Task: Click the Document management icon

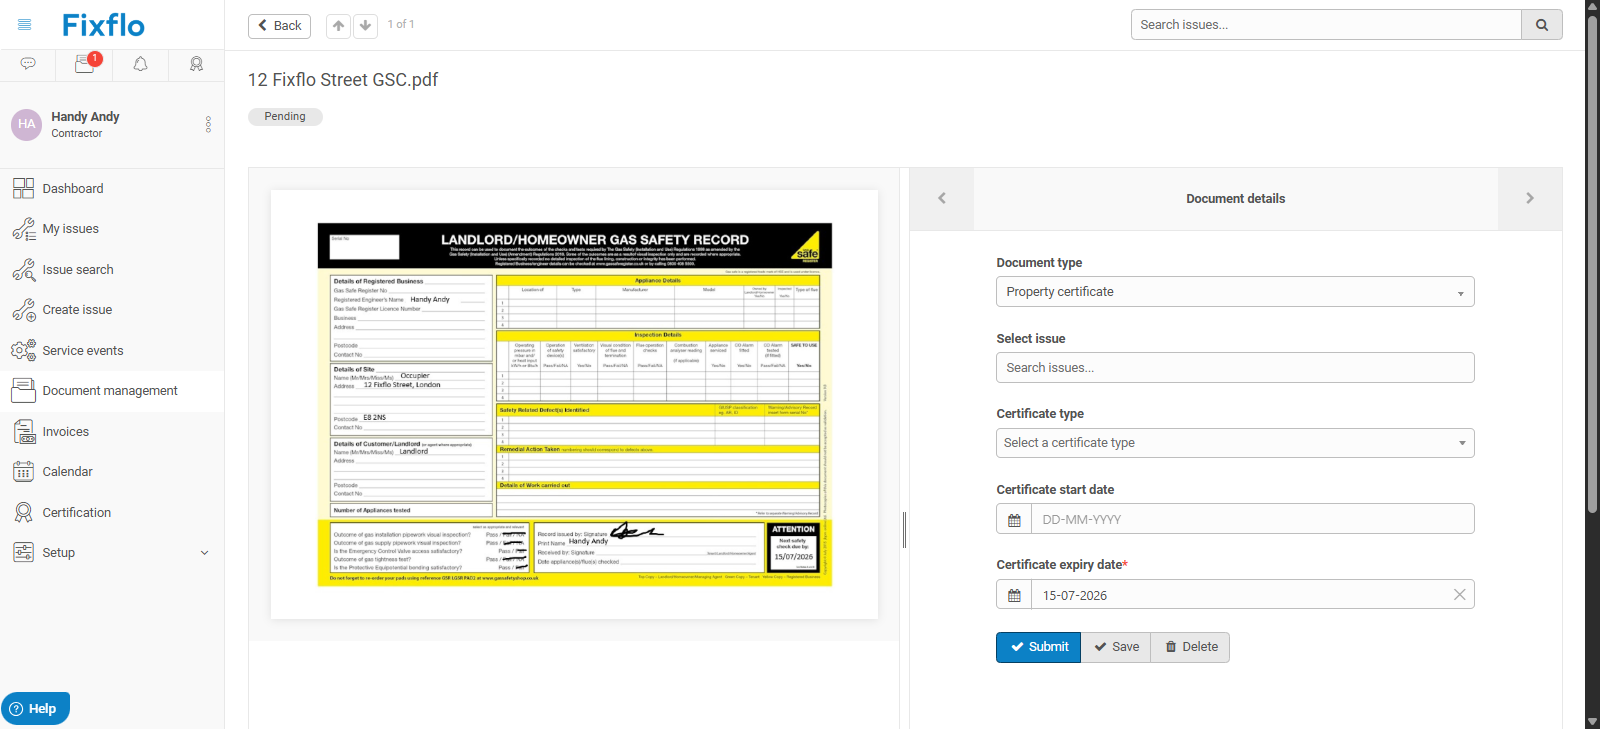Action: pyautogui.click(x=24, y=391)
